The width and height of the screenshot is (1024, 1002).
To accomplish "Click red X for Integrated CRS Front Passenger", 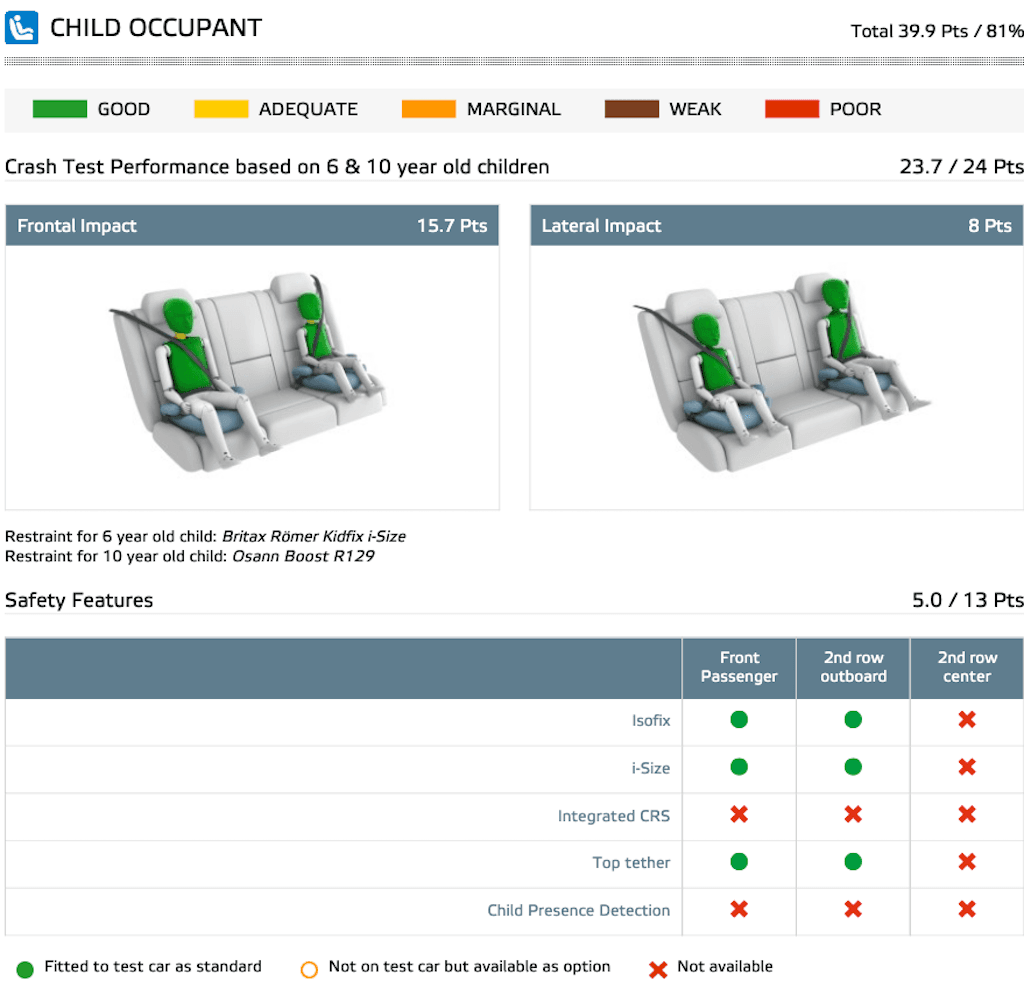I will [739, 815].
